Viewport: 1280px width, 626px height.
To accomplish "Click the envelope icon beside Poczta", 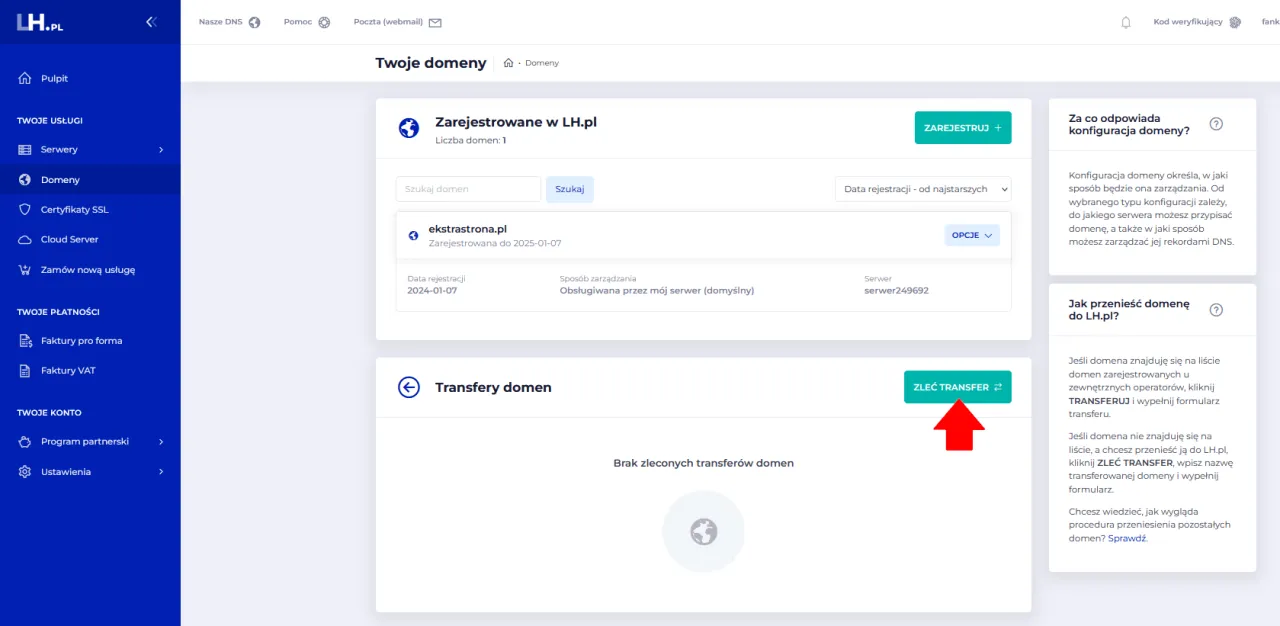I will click(435, 22).
